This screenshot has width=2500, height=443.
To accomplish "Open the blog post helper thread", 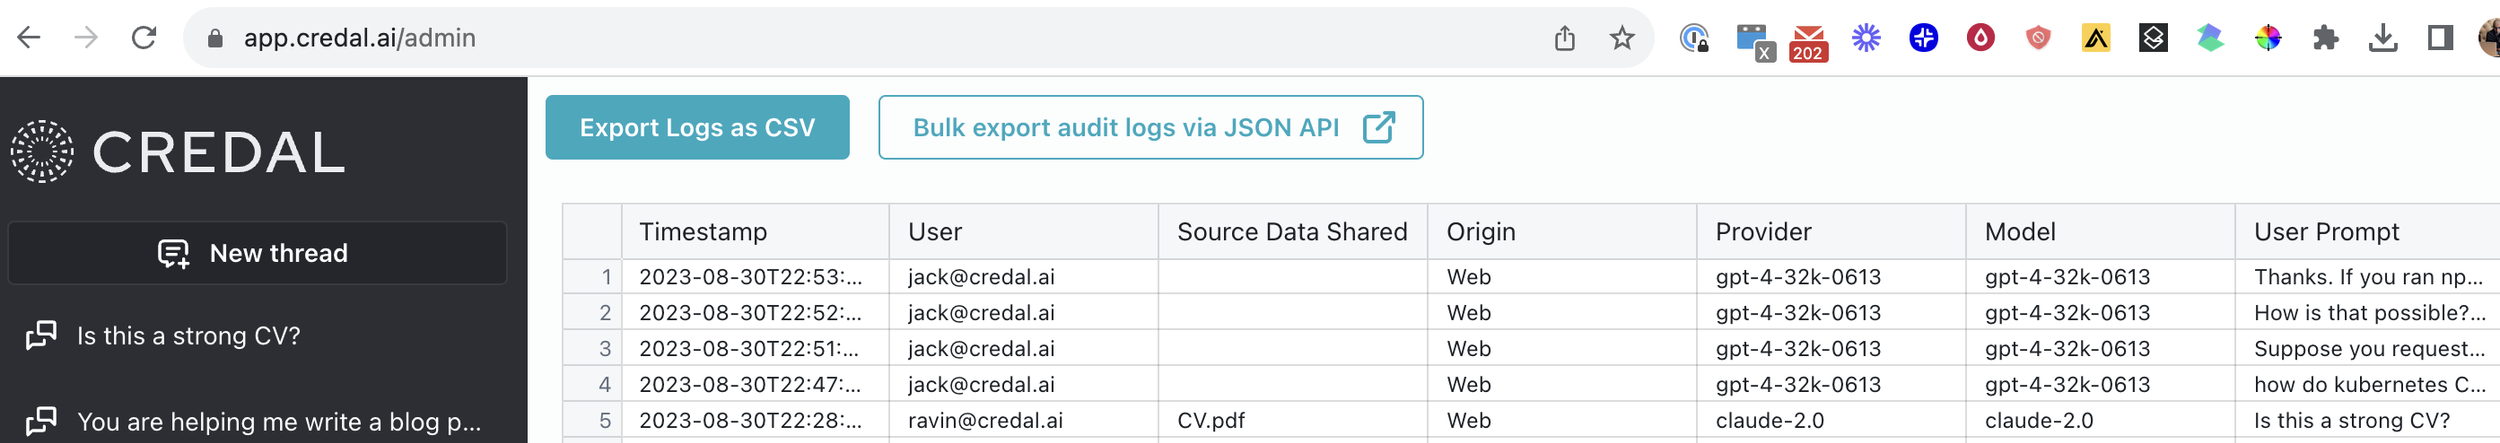I will click(x=278, y=422).
